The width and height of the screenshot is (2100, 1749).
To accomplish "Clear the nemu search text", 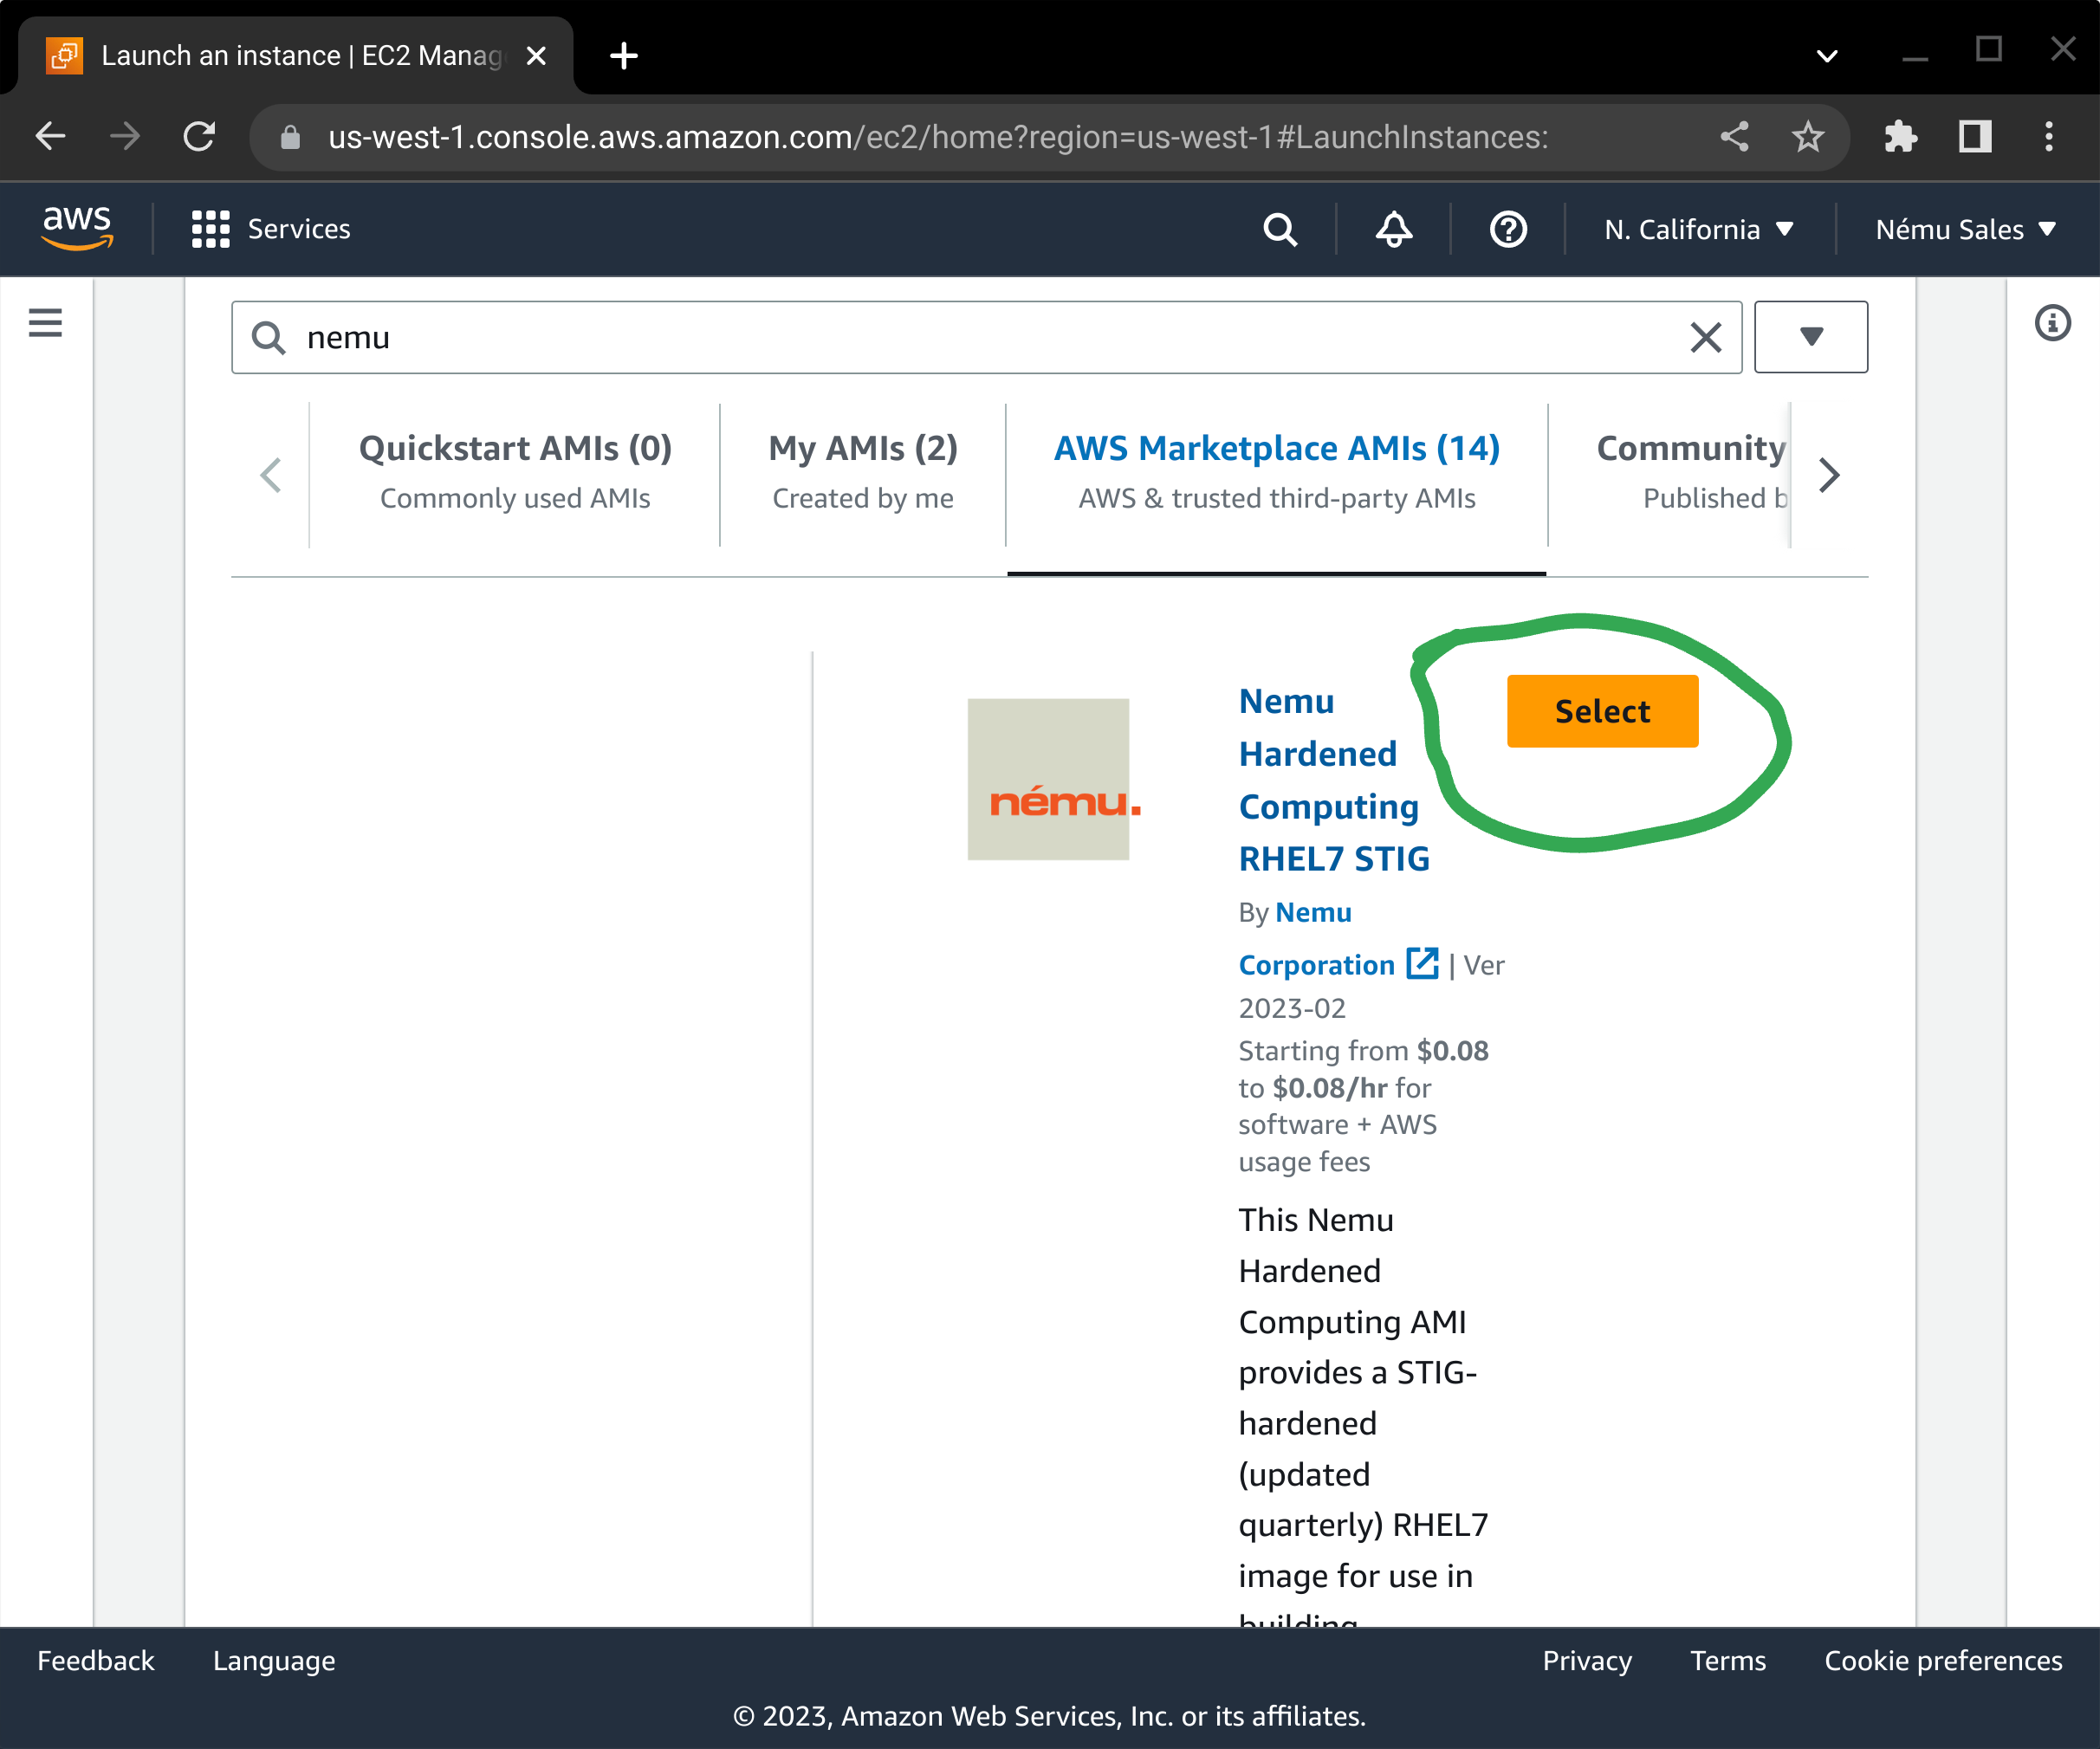I will (x=1706, y=337).
